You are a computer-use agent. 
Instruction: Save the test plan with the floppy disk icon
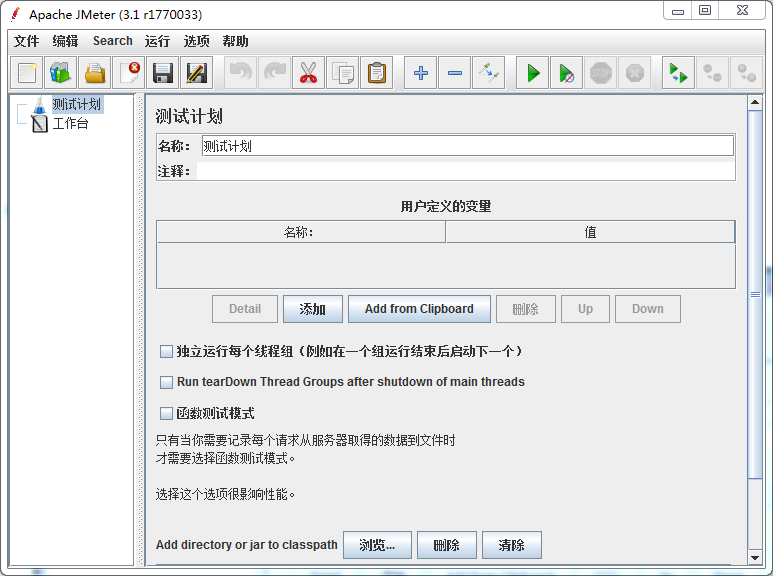162,73
